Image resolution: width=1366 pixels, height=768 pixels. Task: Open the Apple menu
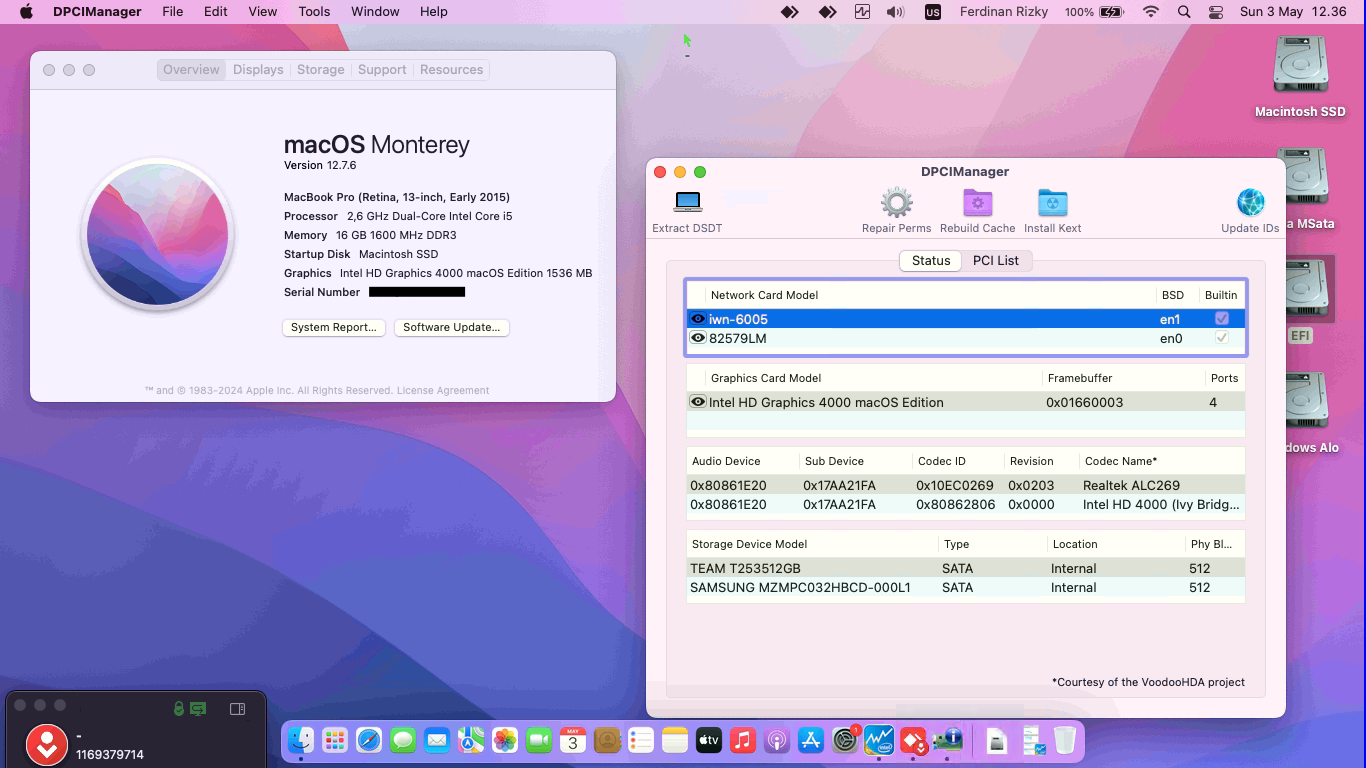[26, 12]
